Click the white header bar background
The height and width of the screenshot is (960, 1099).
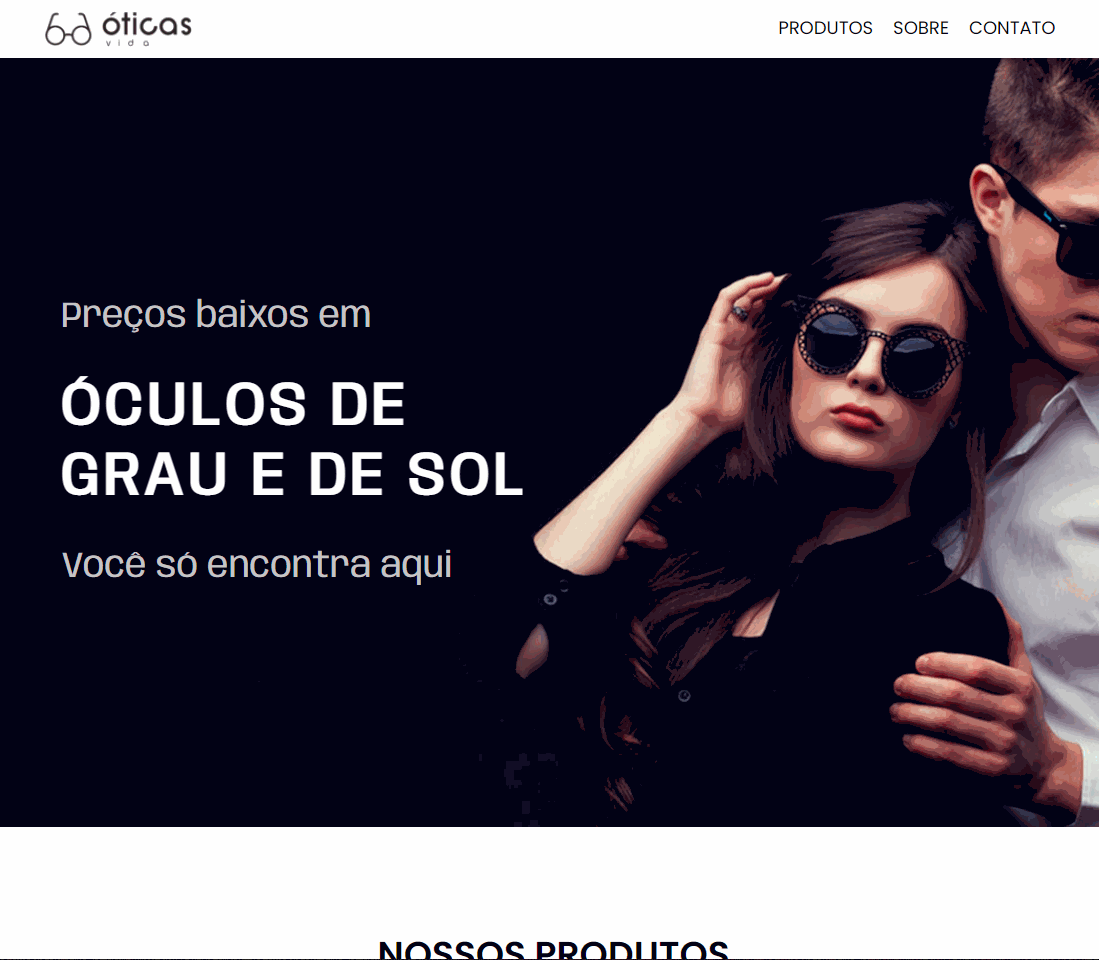click(x=477, y=29)
